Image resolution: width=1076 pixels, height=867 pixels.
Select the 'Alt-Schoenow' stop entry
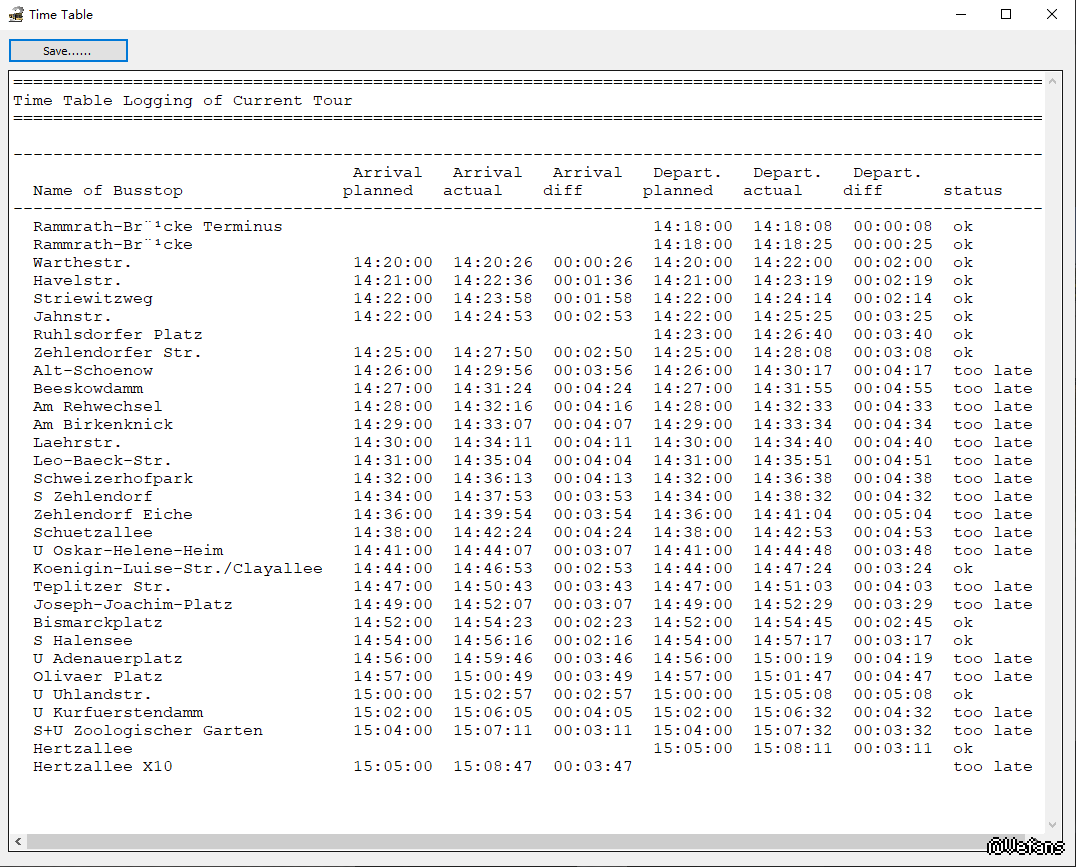tap(92, 370)
